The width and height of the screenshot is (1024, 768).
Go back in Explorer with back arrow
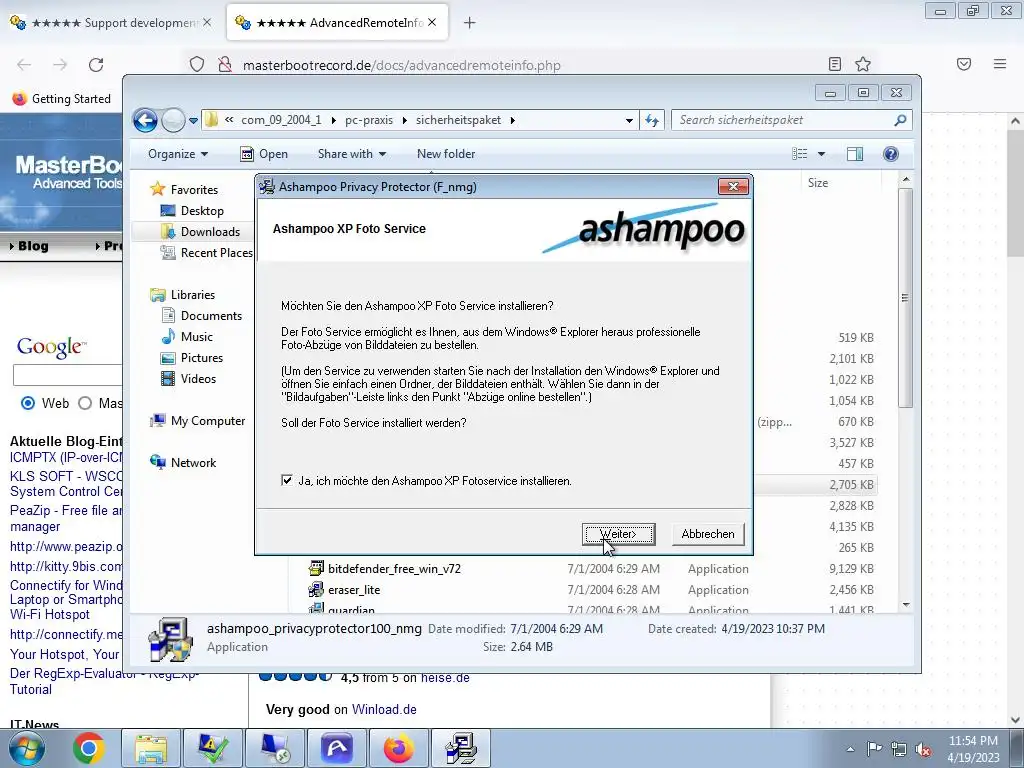tap(145, 120)
